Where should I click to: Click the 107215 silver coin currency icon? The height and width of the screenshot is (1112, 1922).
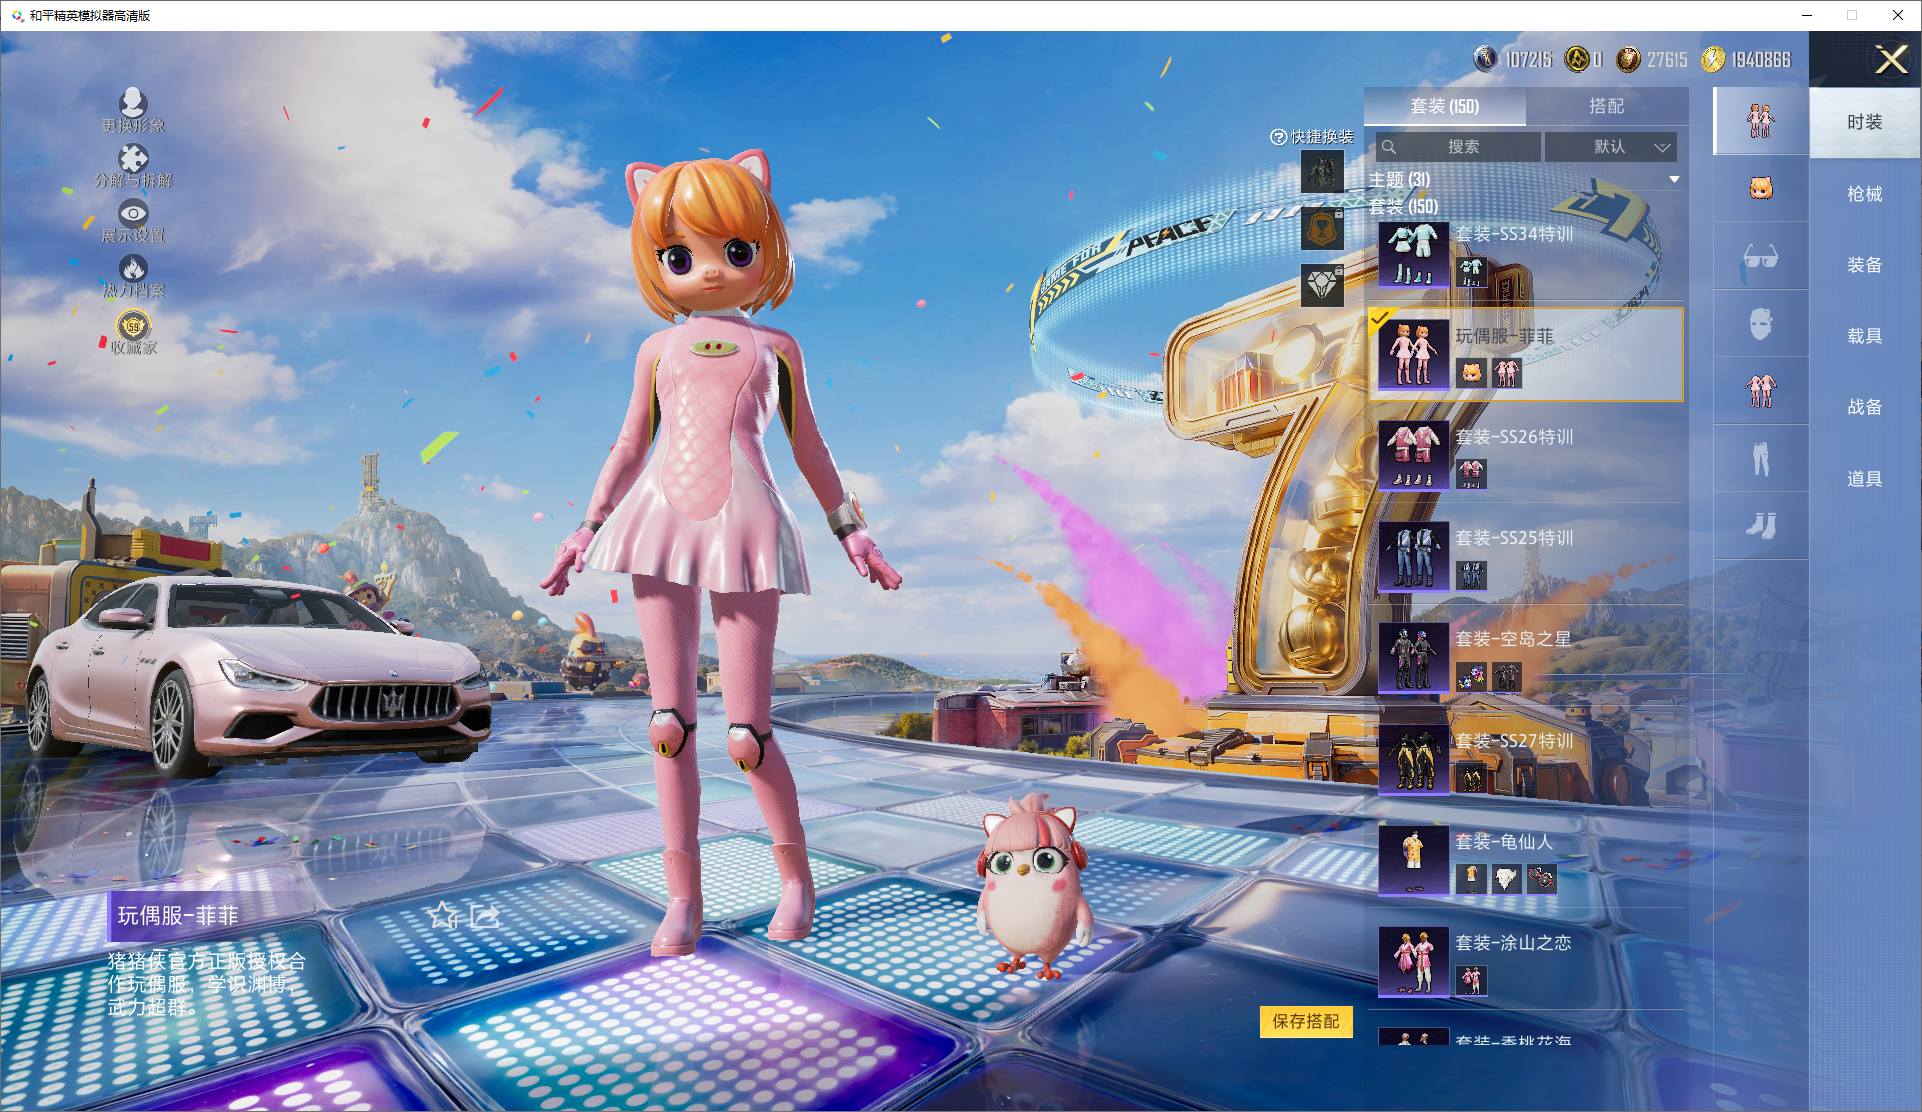[x=1486, y=59]
